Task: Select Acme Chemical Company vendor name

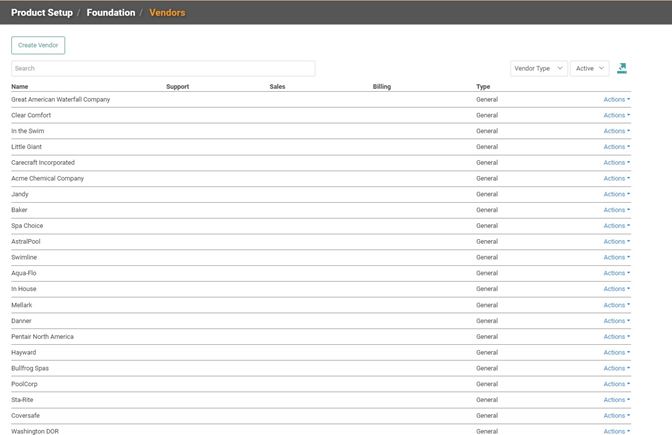Action: 48,179
